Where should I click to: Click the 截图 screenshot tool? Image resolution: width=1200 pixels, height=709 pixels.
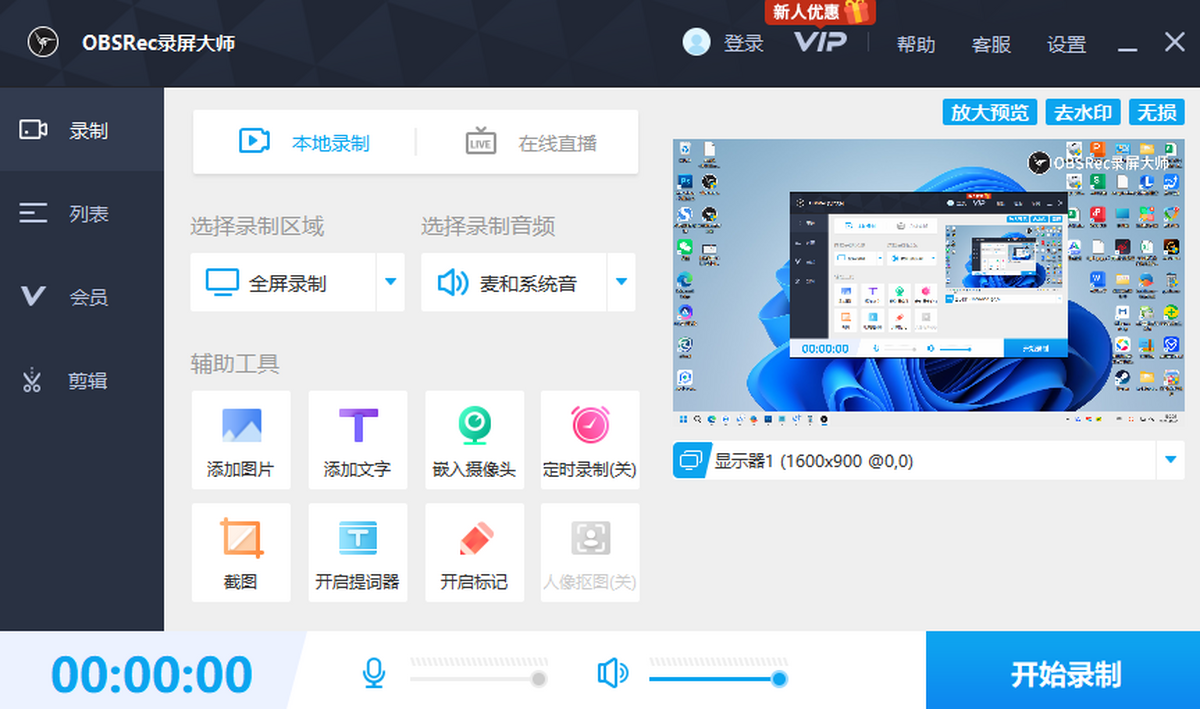[241, 553]
